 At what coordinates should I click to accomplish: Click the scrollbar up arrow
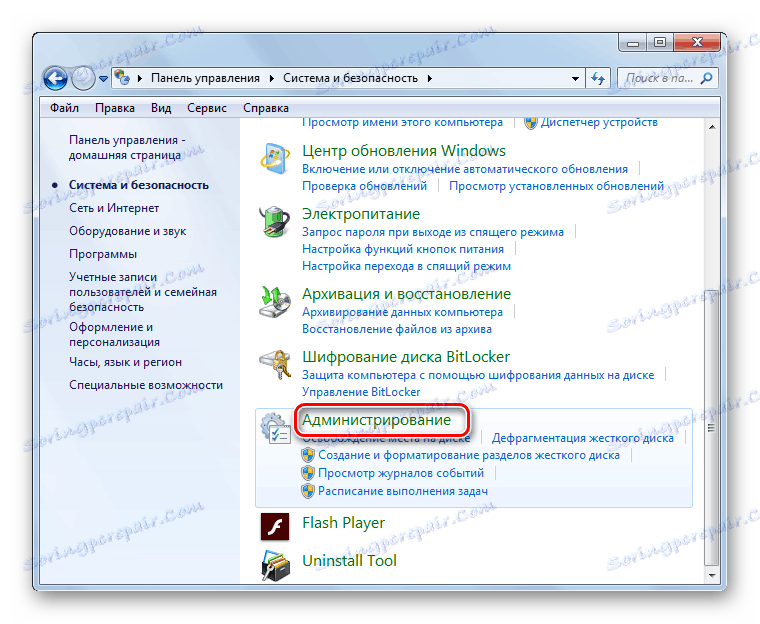click(712, 127)
